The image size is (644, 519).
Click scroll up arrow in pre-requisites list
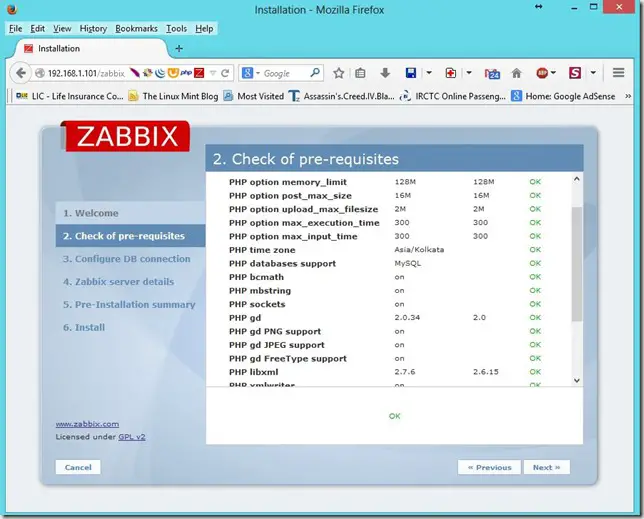pyautogui.click(x=577, y=179)
